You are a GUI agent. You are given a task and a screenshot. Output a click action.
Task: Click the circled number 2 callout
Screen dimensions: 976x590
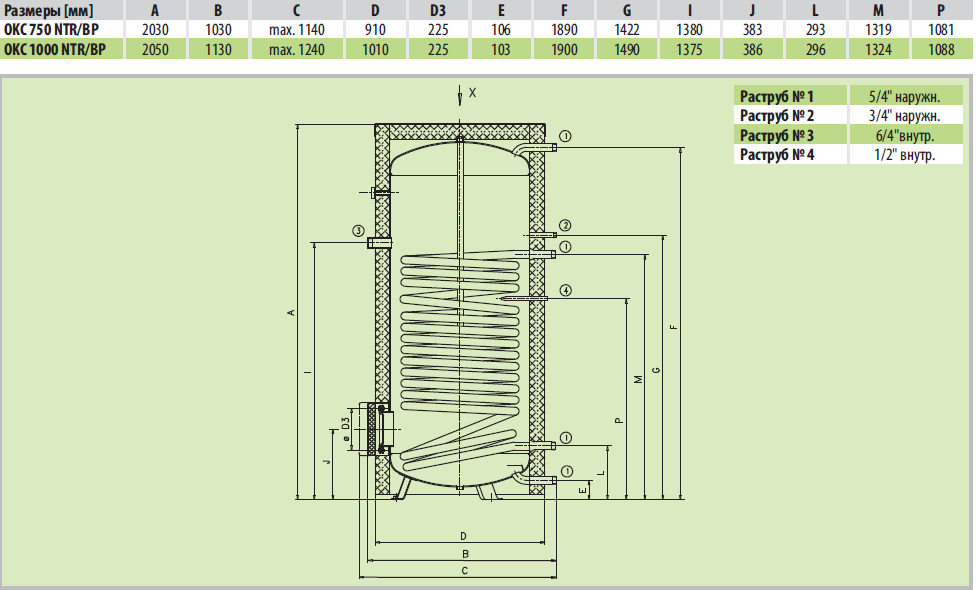(x=565, y=225)
